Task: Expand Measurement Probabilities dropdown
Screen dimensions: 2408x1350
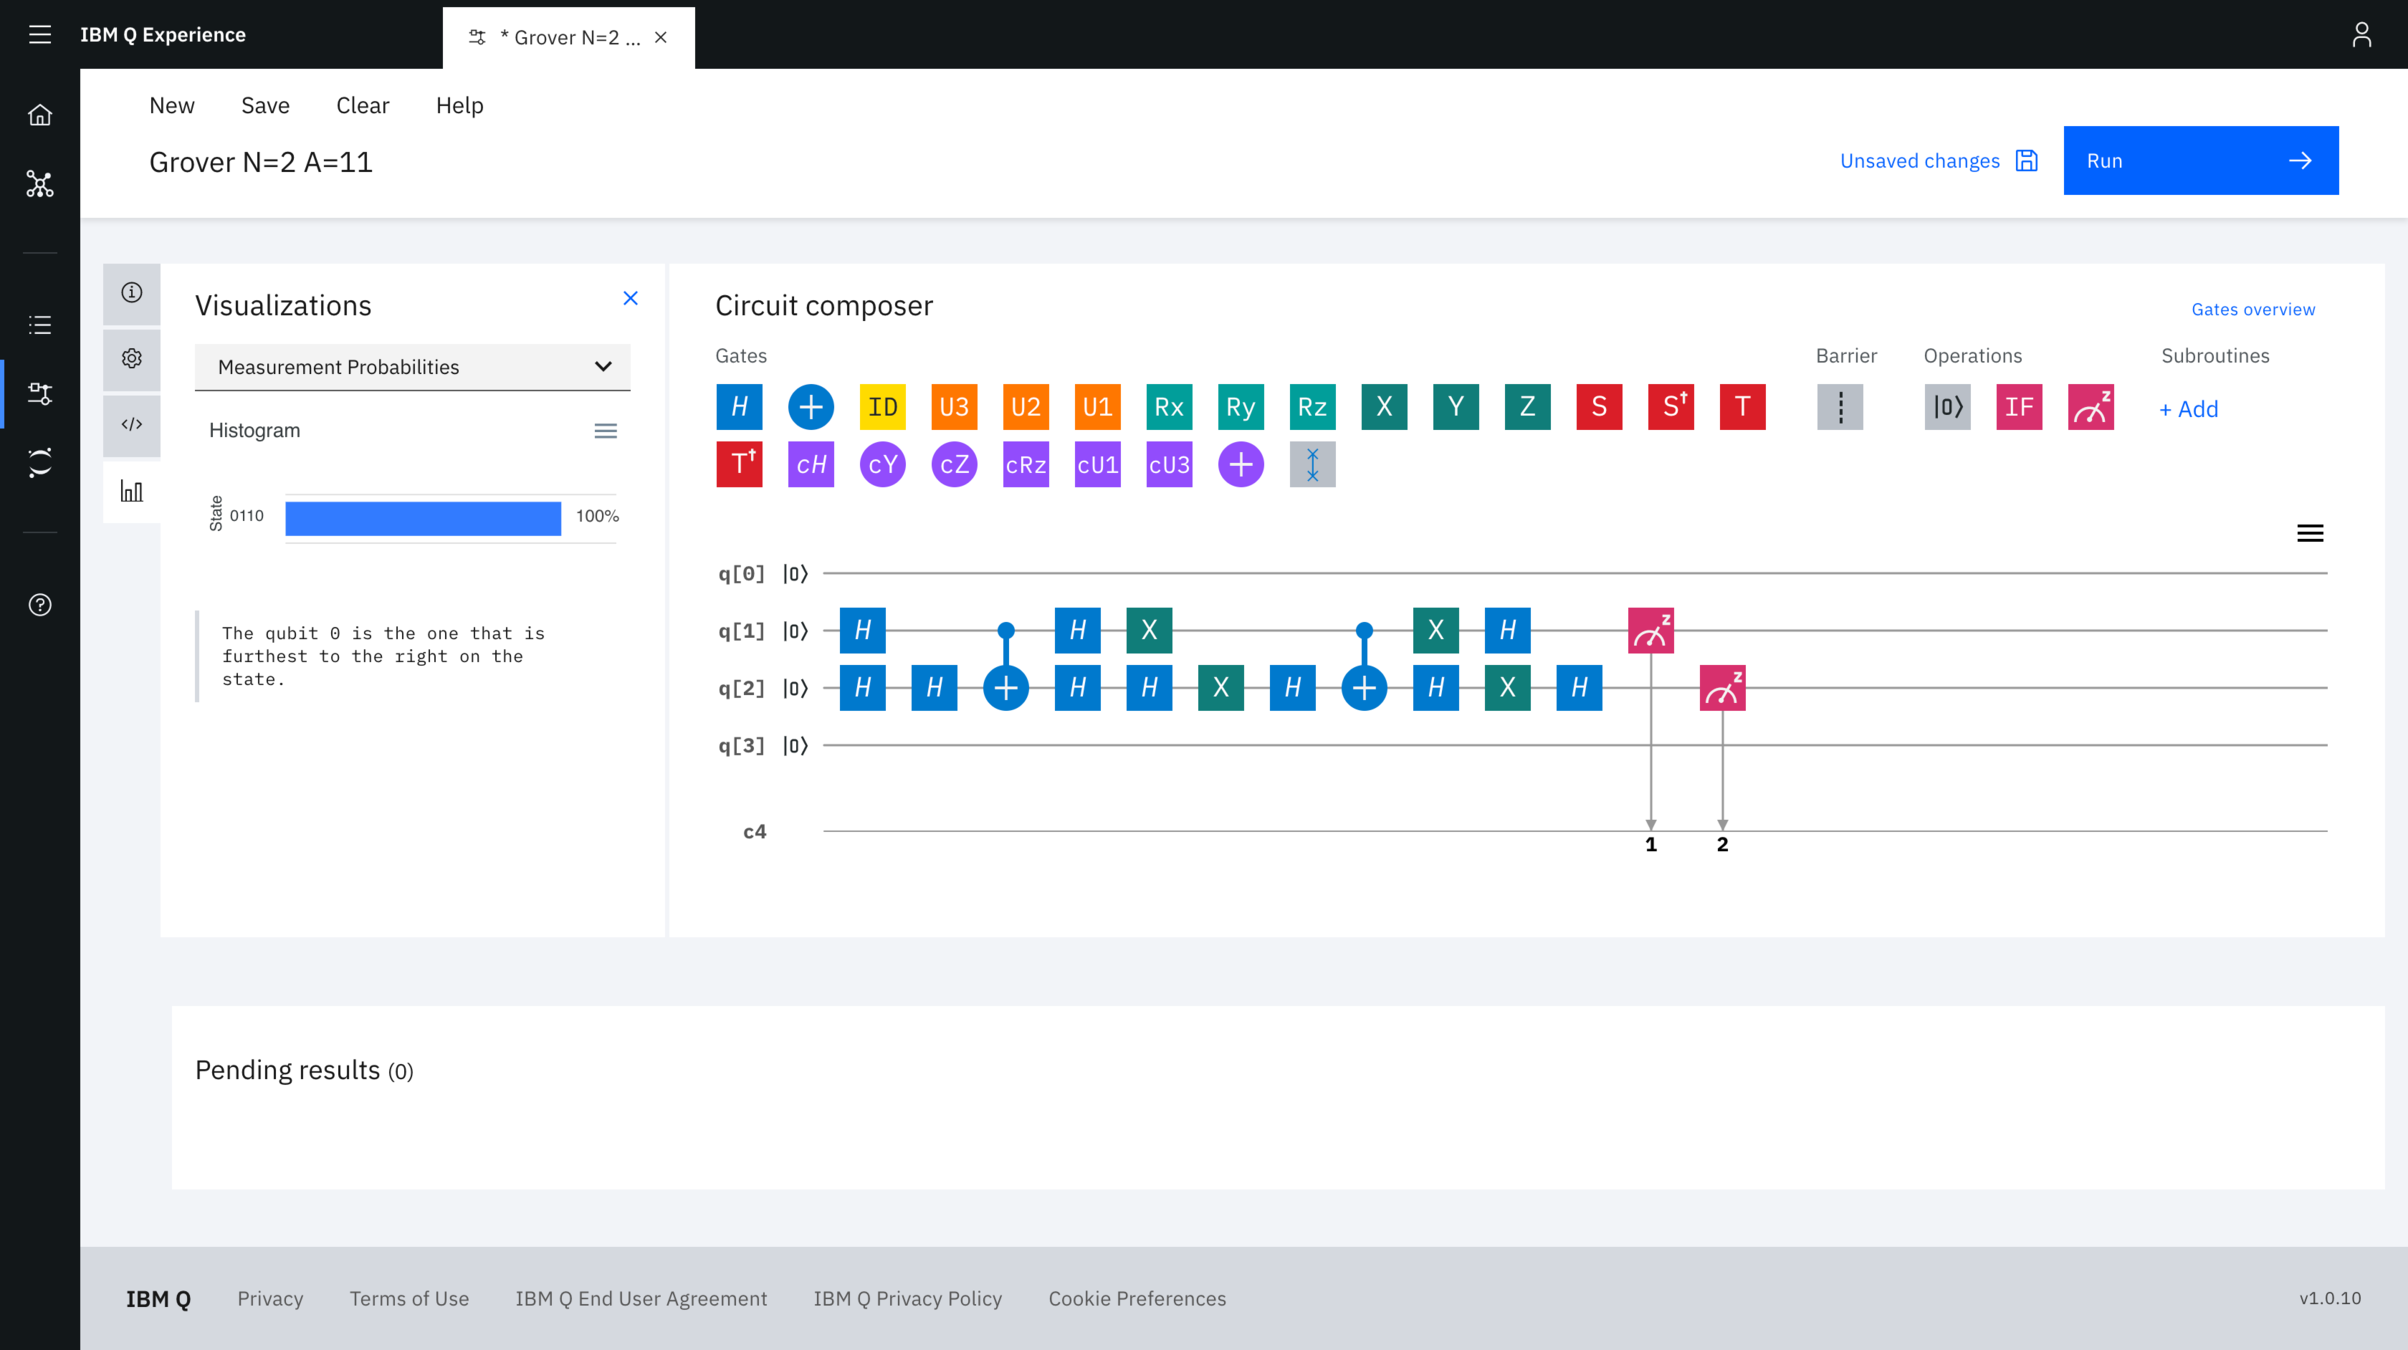Action: point(412,367)
